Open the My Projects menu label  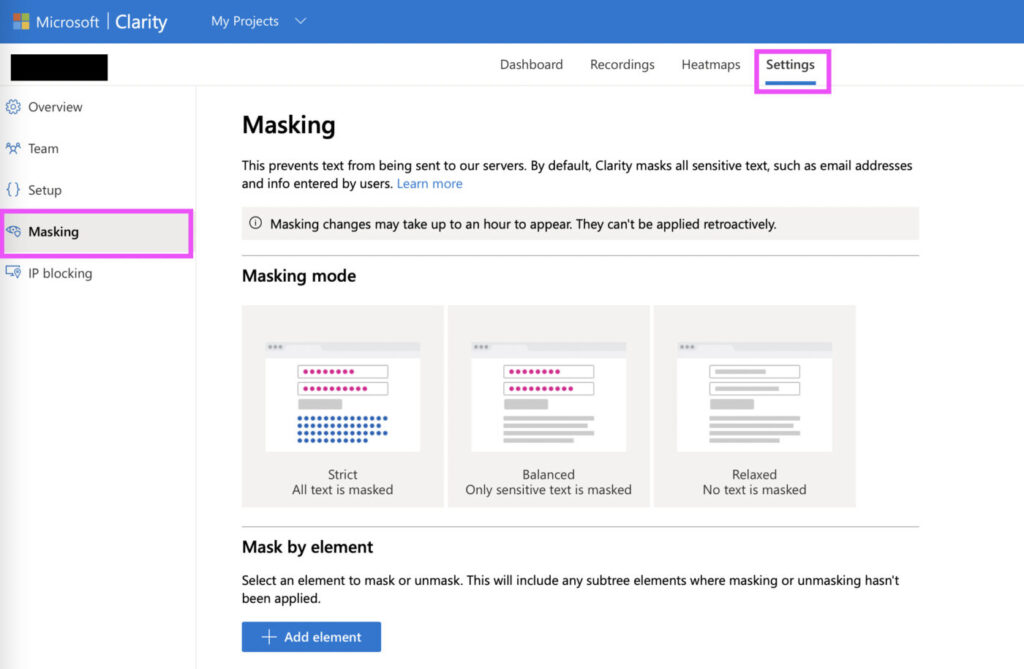(245, 21)
